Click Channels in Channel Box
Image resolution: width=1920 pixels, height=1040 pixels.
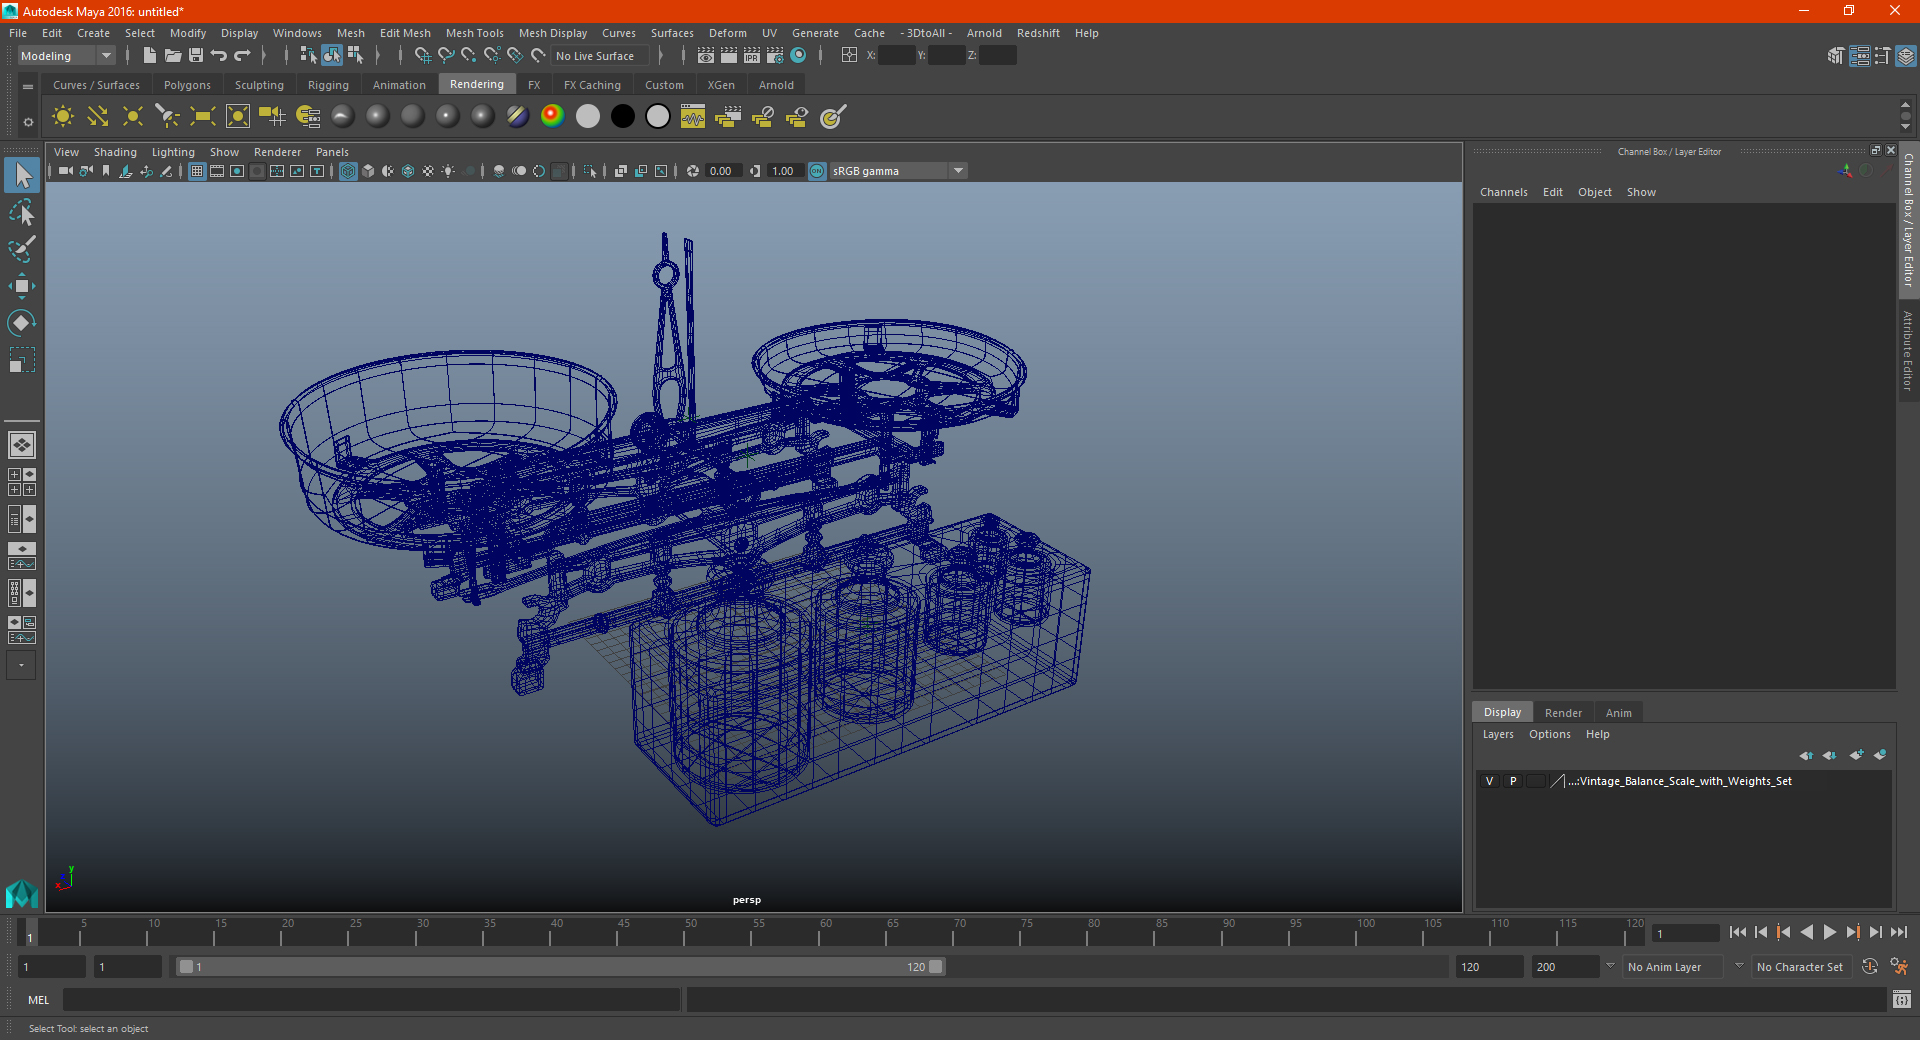pyautogui.click(x=1503, y=192)
